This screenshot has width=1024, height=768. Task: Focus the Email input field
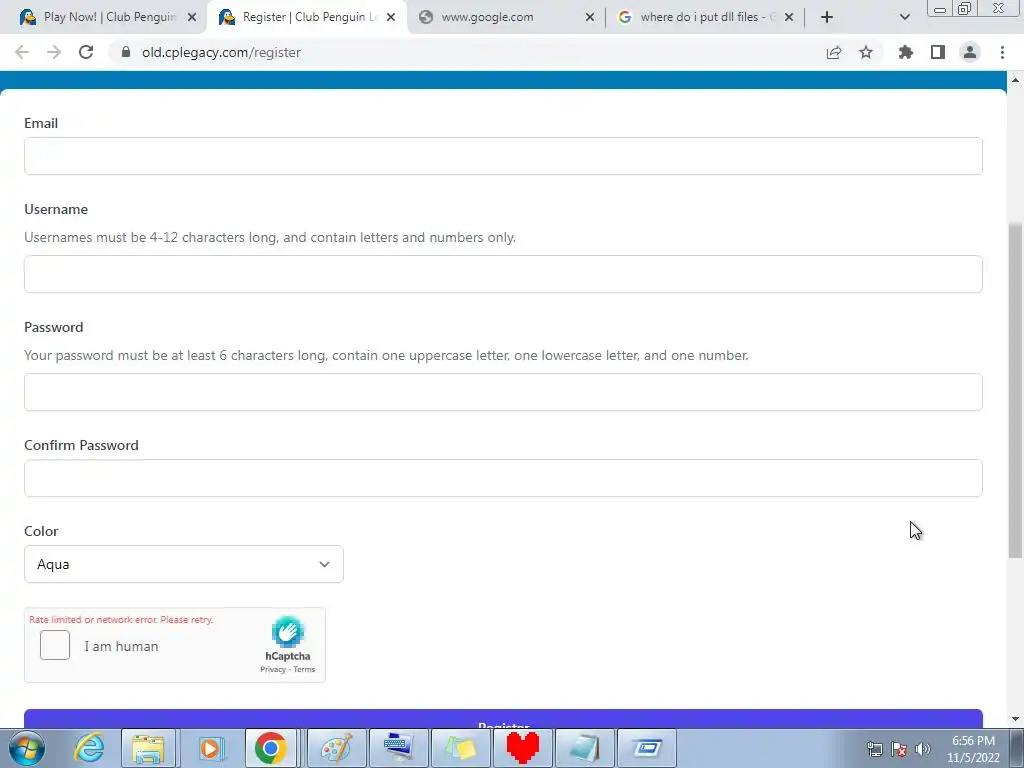[x=503, y=156]
